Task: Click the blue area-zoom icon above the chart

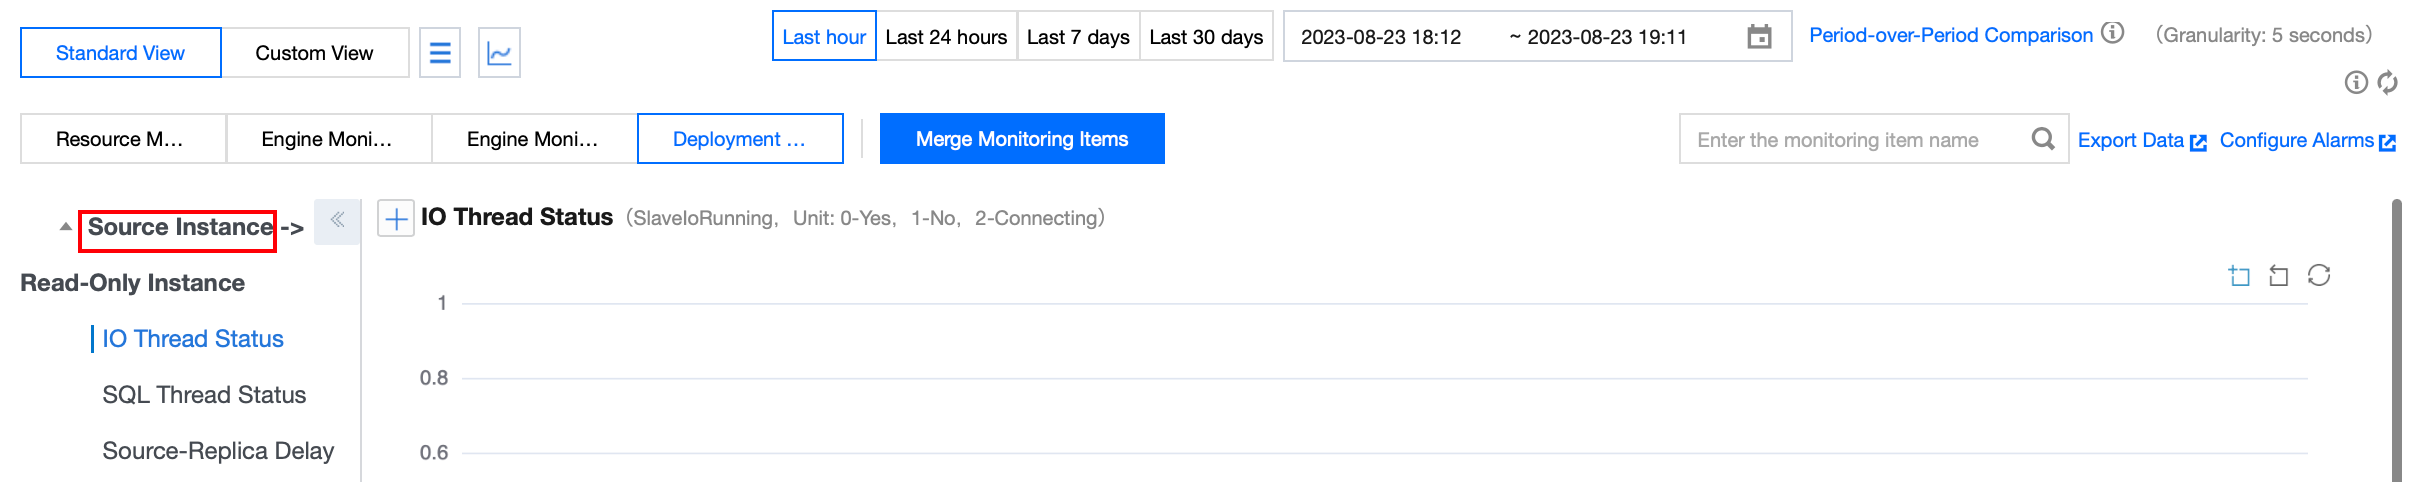Action: point(2239,275)
